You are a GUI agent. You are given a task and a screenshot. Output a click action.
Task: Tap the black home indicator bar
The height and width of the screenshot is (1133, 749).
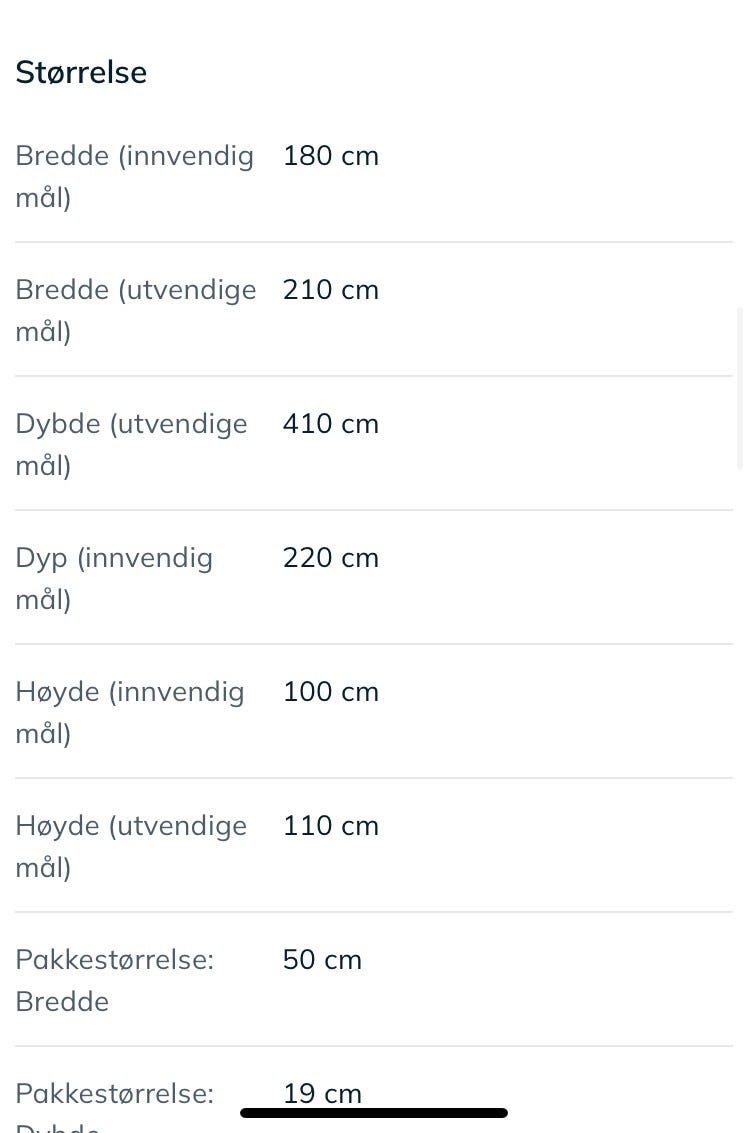[x=374, y=1113]
